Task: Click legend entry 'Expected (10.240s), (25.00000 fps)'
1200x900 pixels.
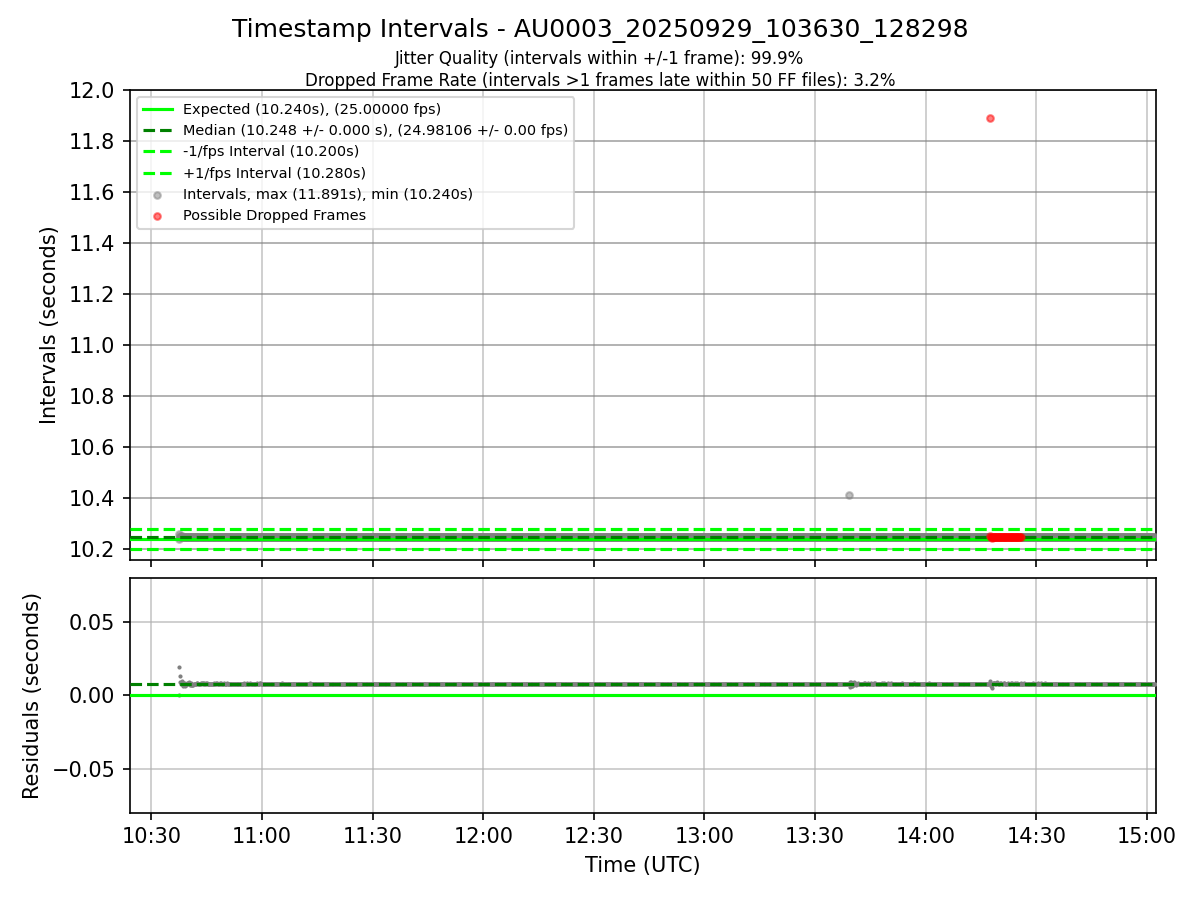Action: point(312,109)
